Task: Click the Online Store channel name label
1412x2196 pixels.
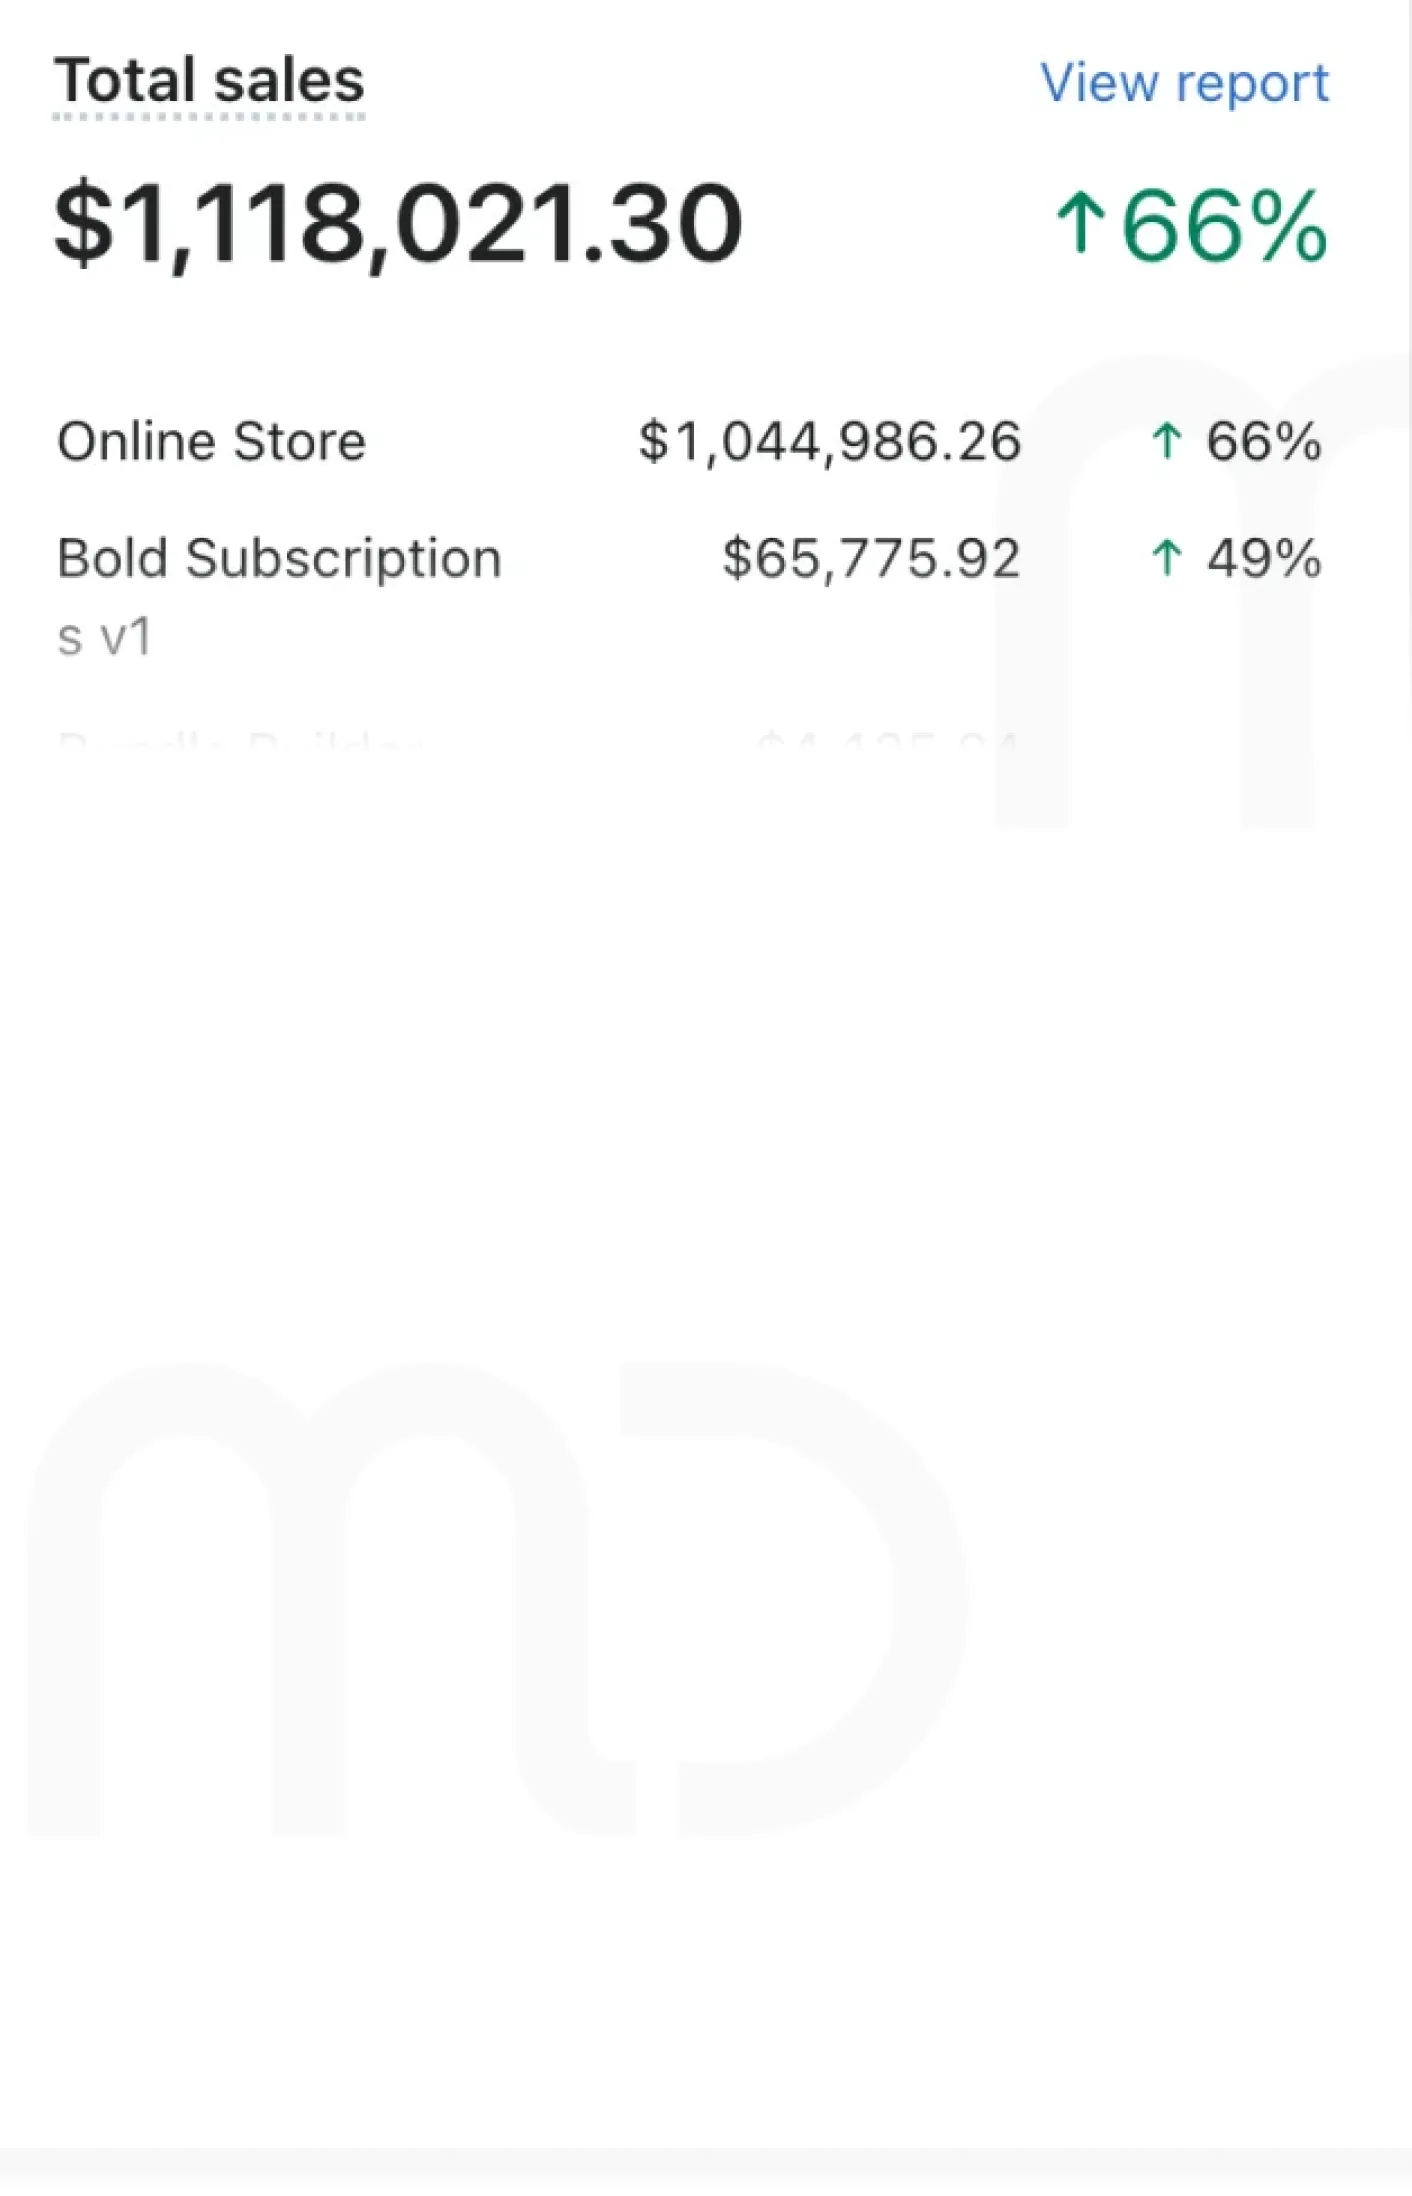Action: 210,440
